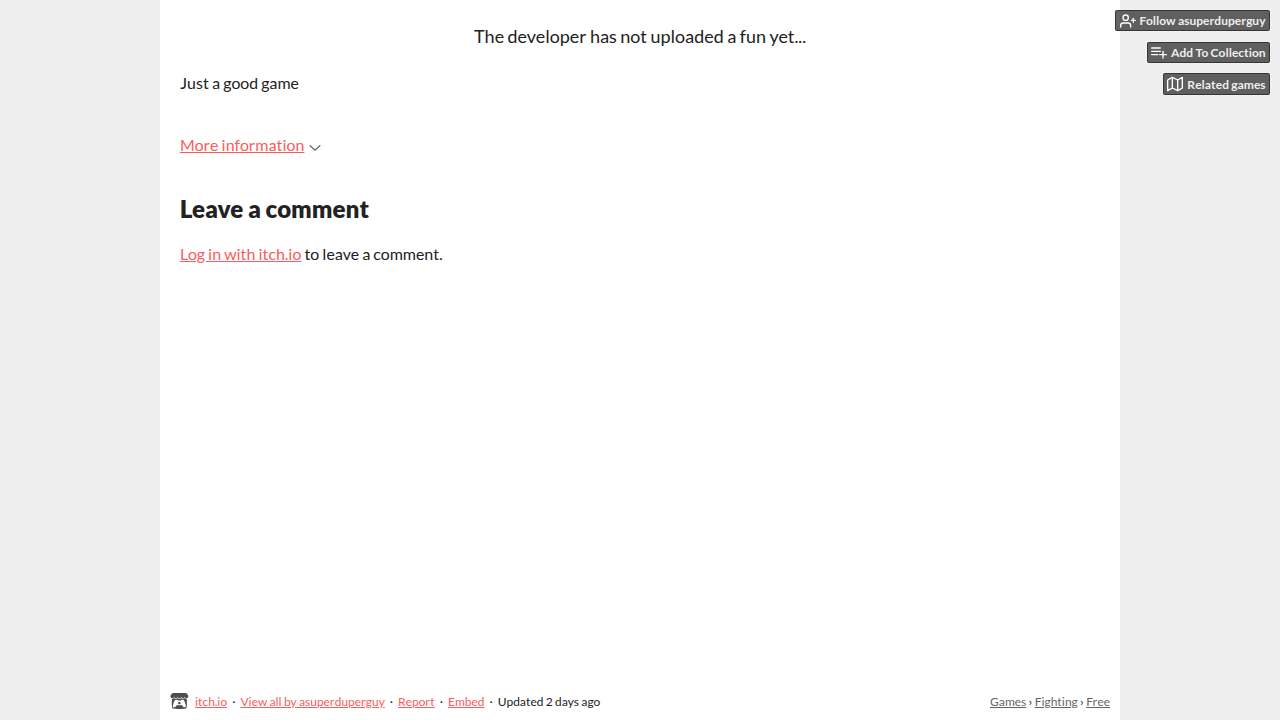Click the playlist-add icon on Add To Collection
This screenshot has height=720, width=1280.
click(1159, 53)
